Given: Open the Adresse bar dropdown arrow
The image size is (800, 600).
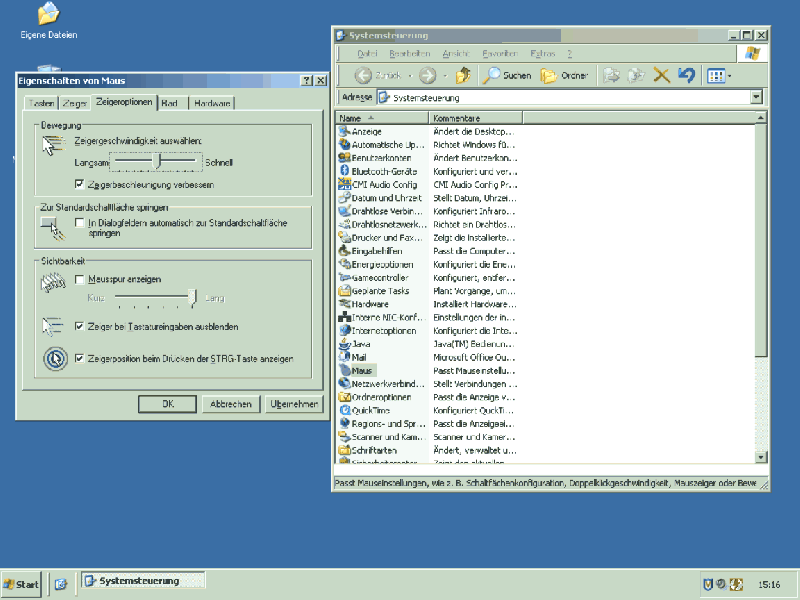Looking at the screenshot, I should tap(756, 97).
